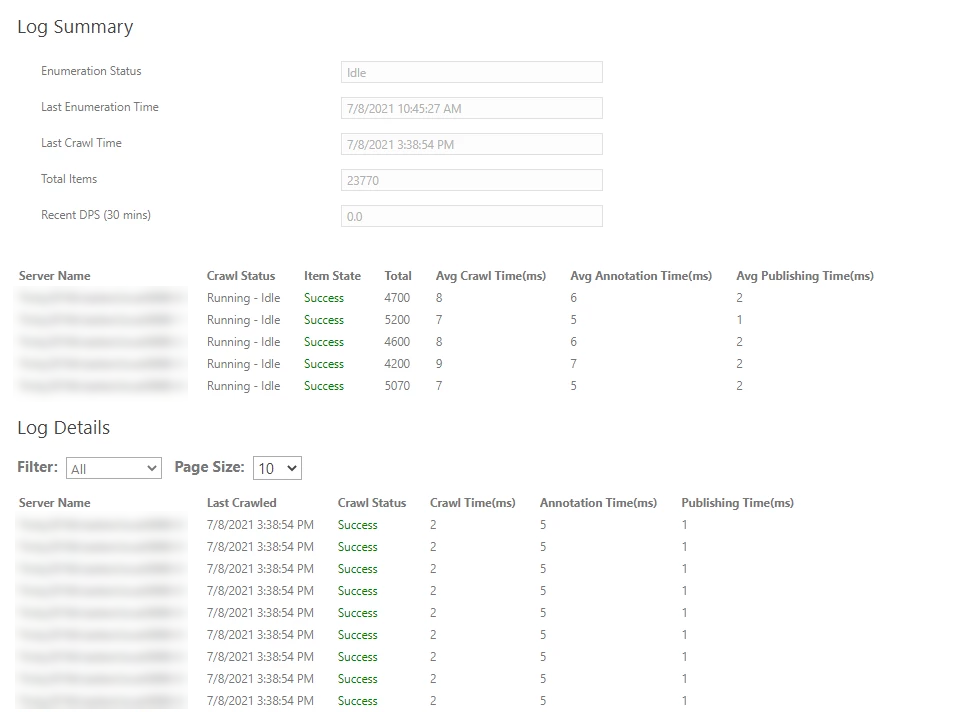Click the Enumeration Status field showing Idle

[471, 73]
